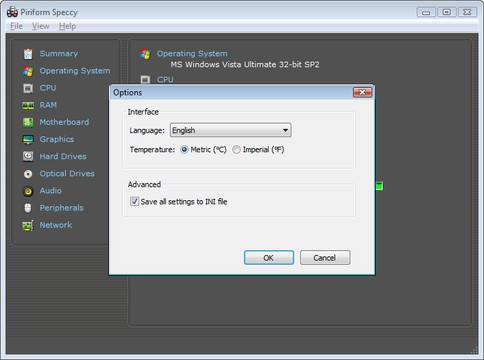Click the RAM memory stick icon
Image resolution: width=484 pixels, height=360 pixels.
pos(28,105)
